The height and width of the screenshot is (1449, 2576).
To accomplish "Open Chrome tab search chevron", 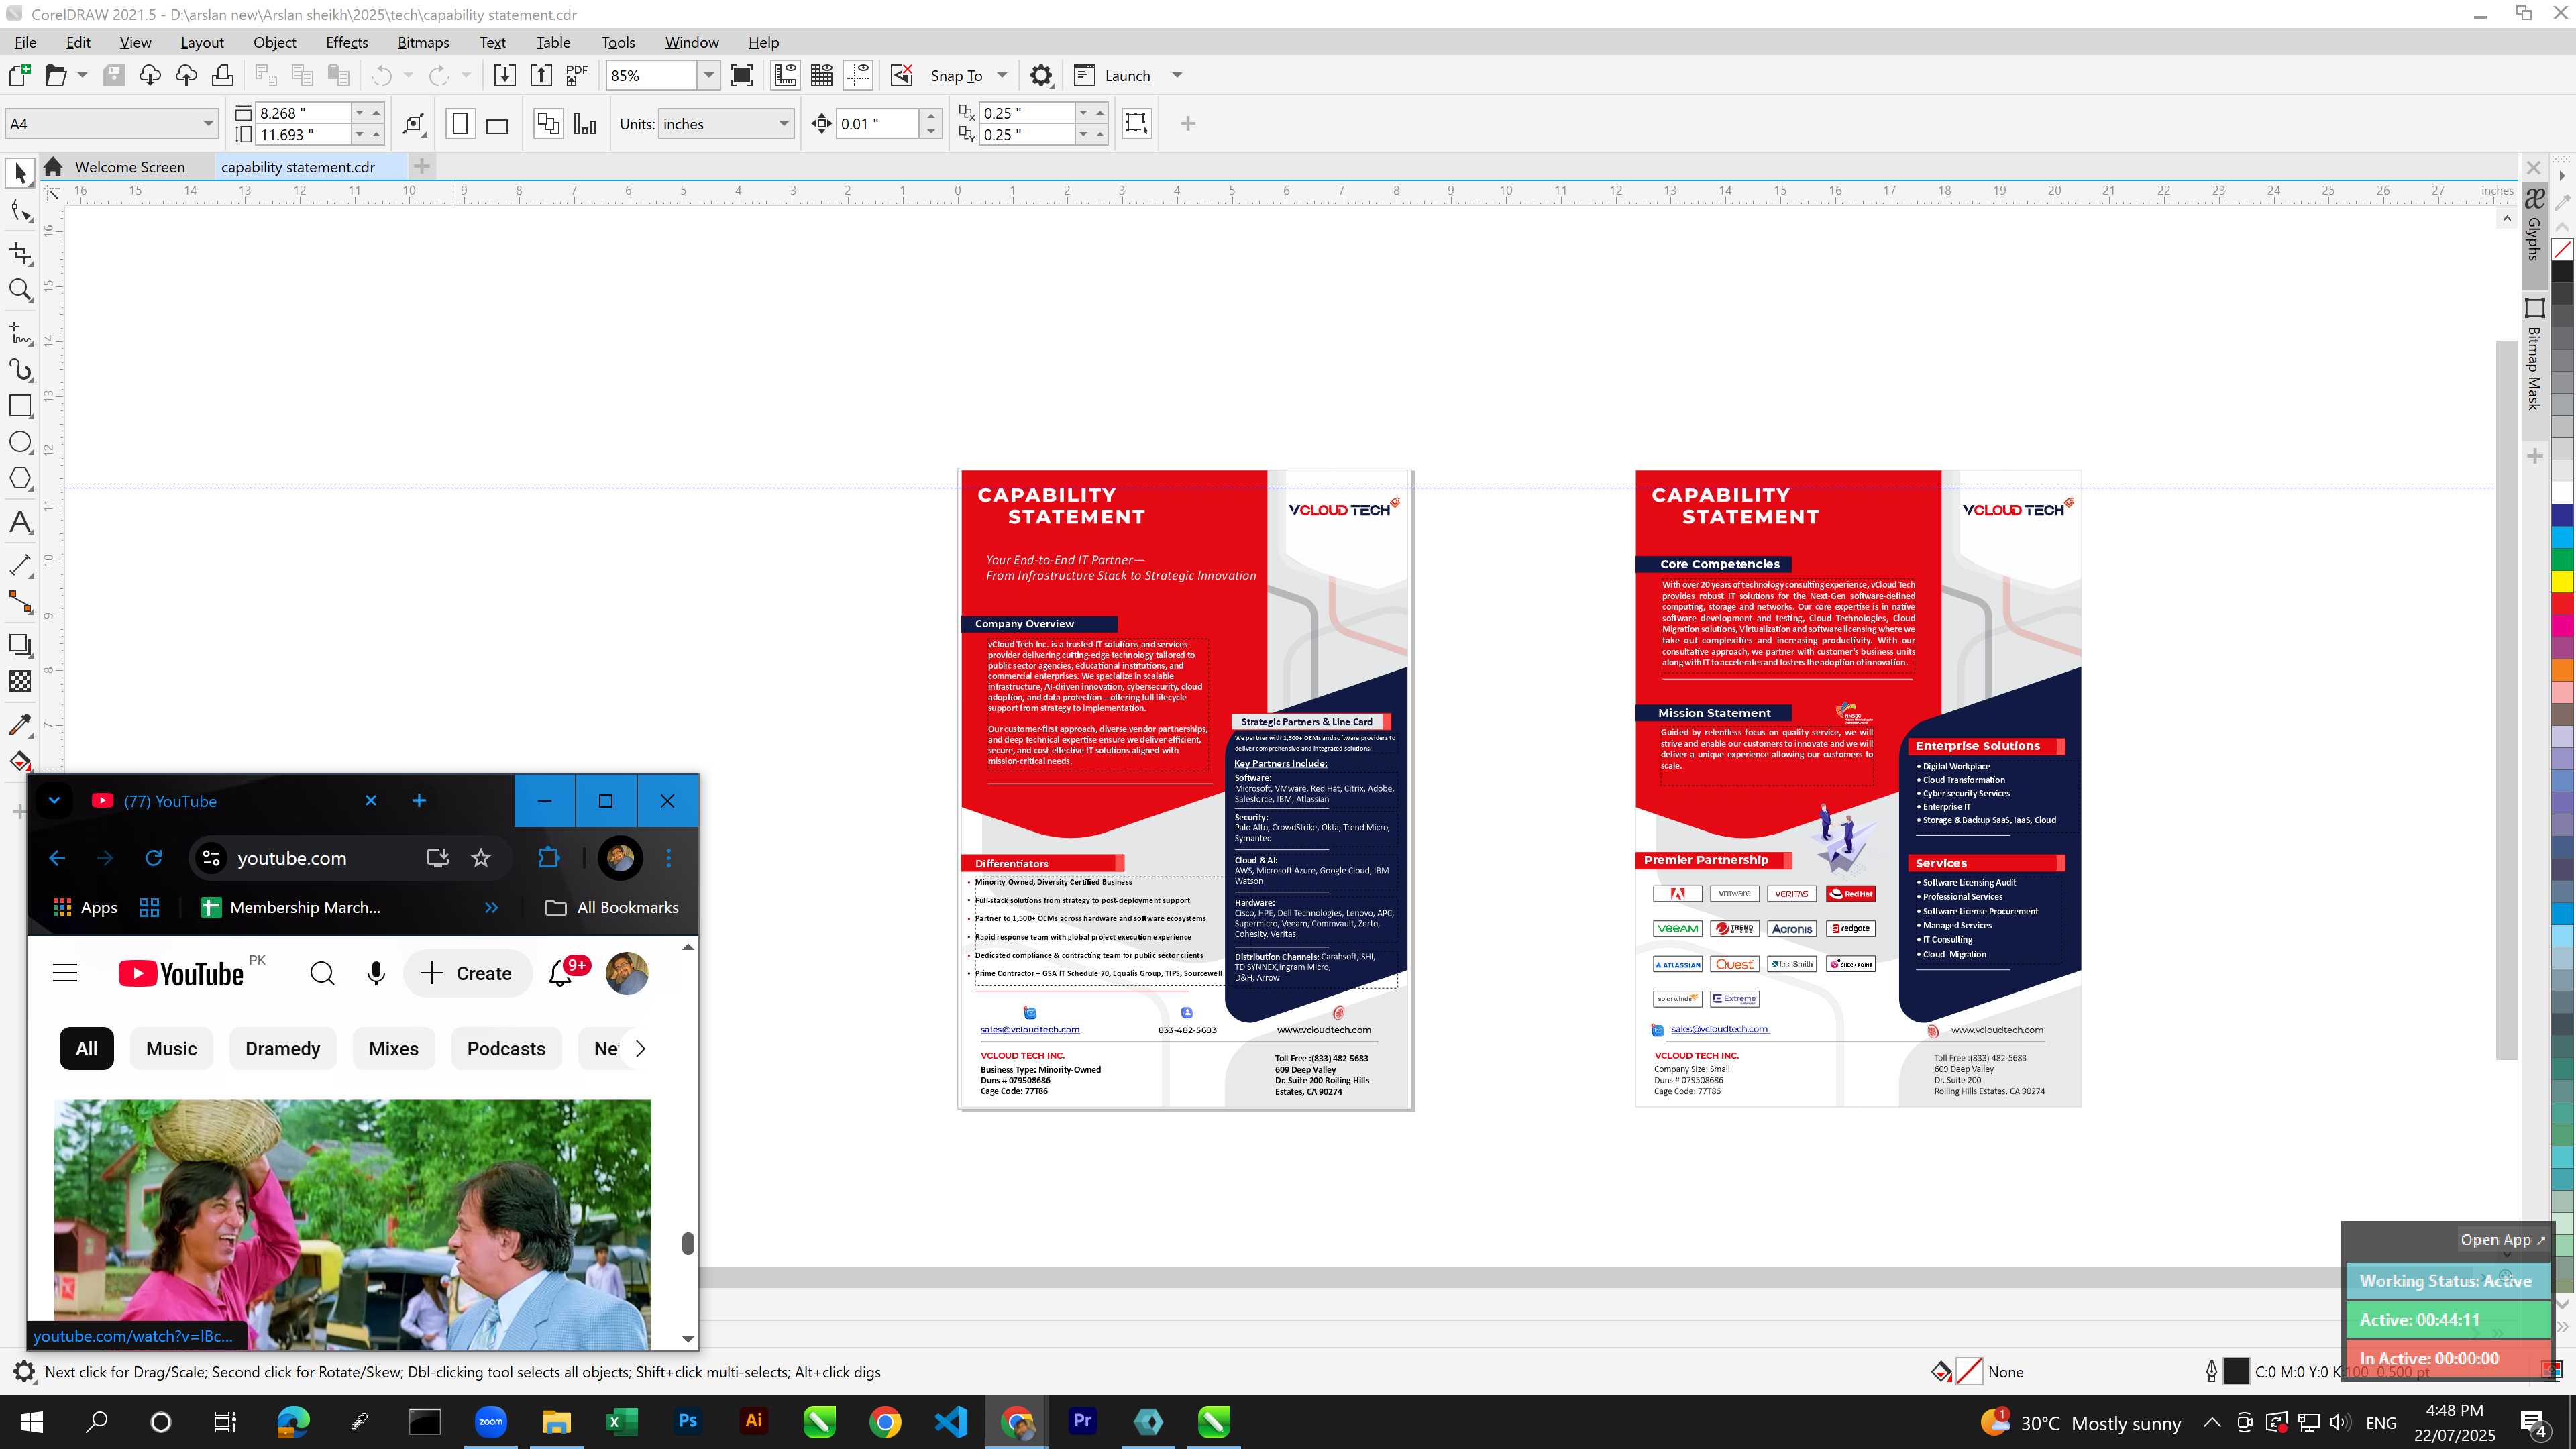I will pyautogui.click(x=54, y=800).
